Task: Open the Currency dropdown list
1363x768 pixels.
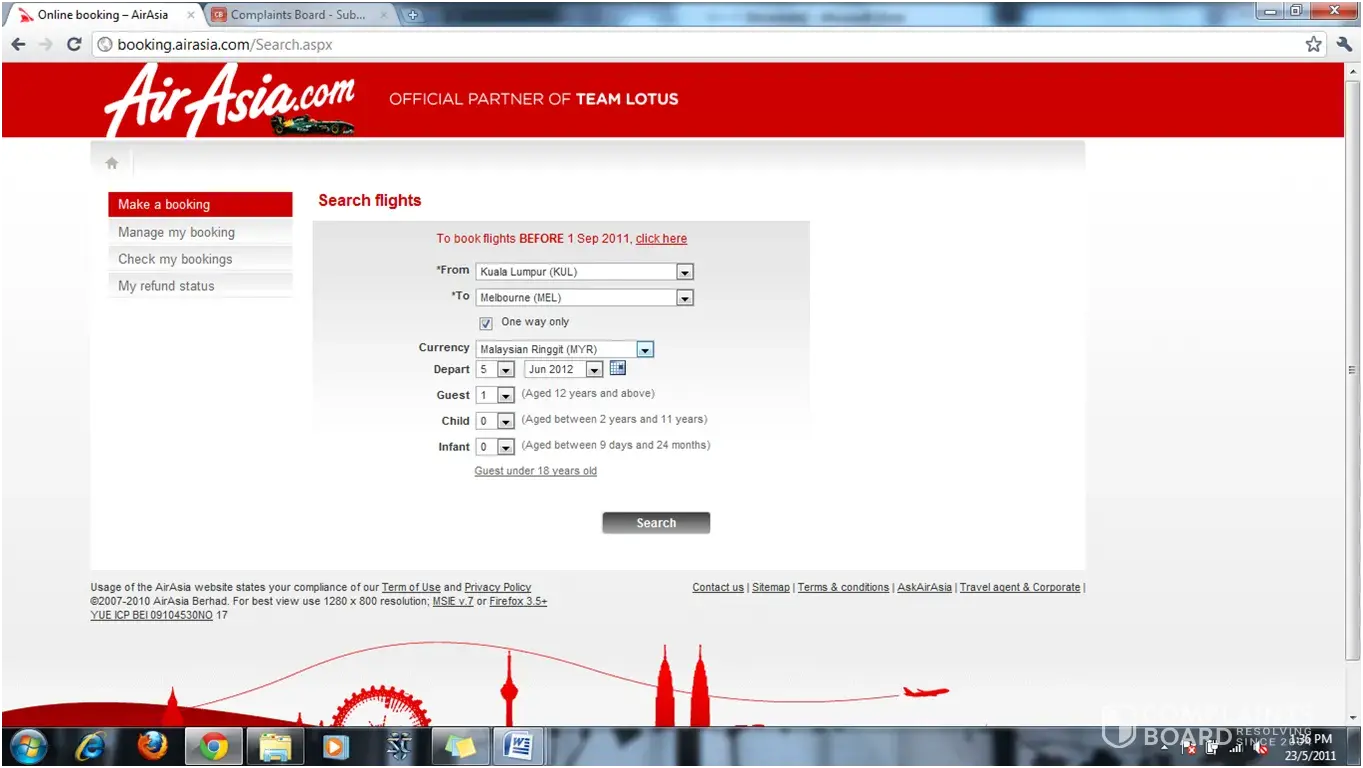Action: tap(645, 349)
